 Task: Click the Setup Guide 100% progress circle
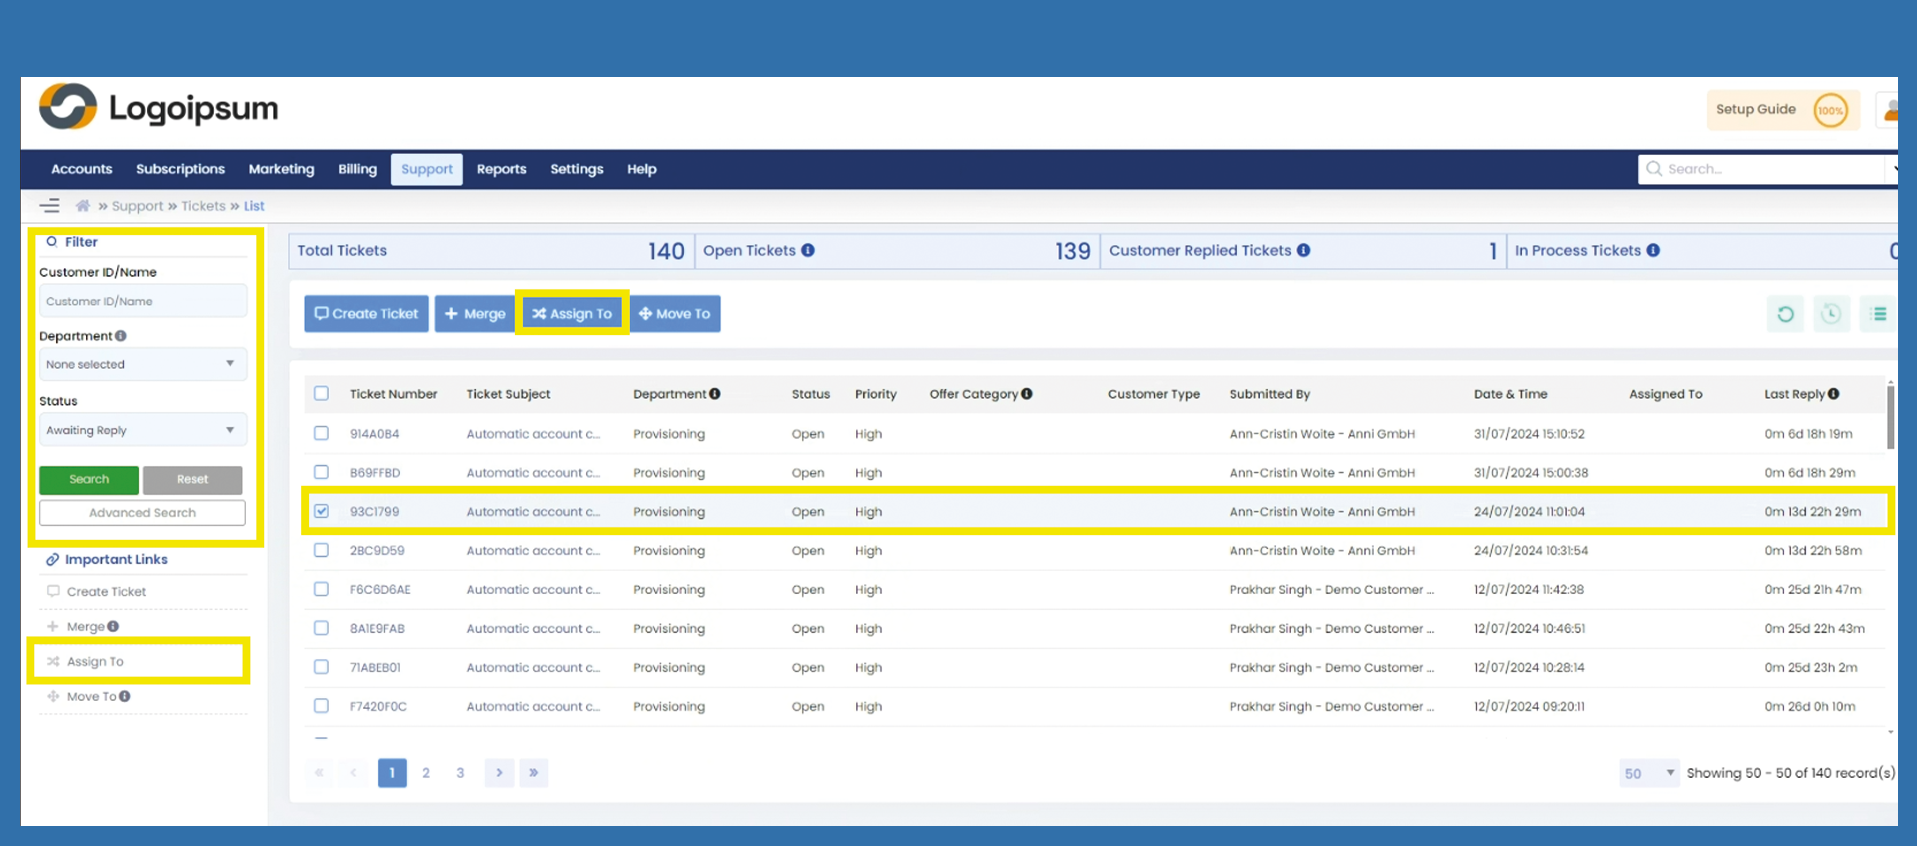(x=1830, y=110)
